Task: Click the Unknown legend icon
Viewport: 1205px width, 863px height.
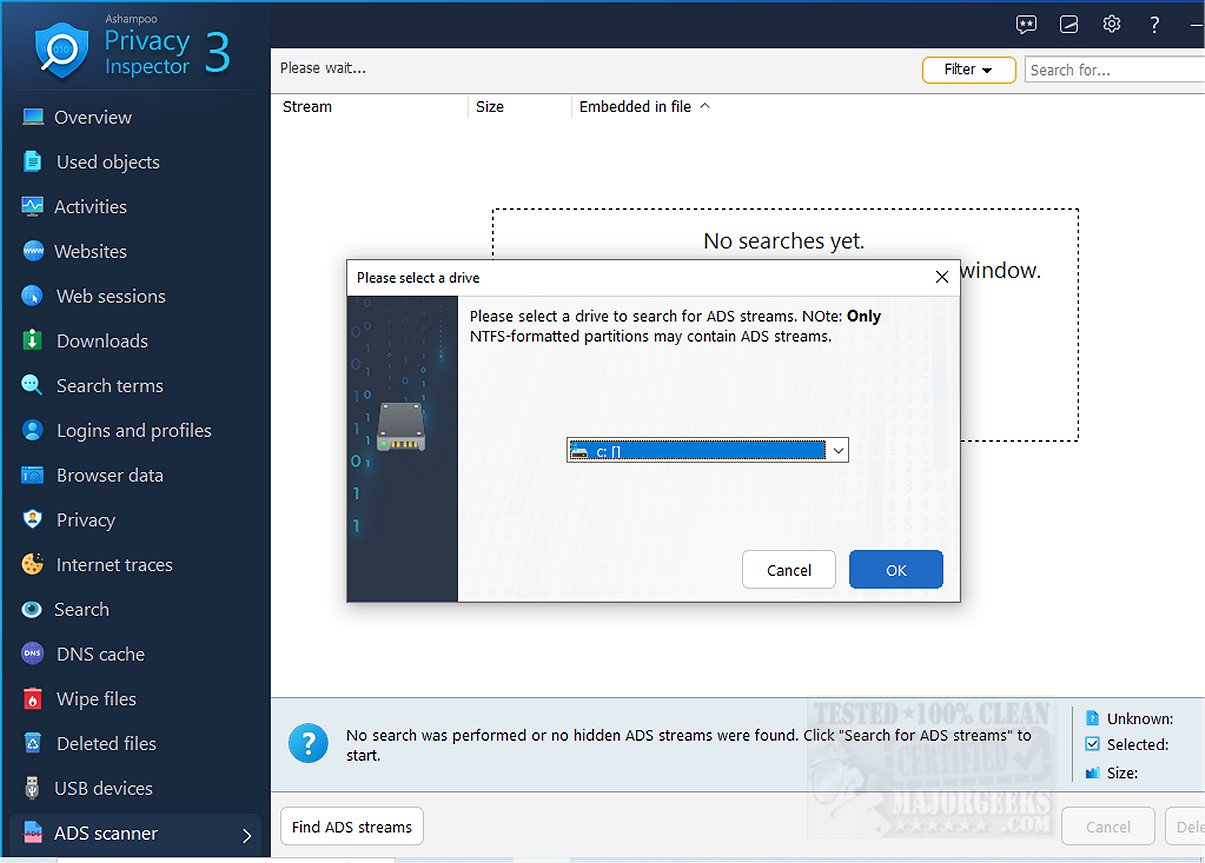Action: (x=1092, y=718)
